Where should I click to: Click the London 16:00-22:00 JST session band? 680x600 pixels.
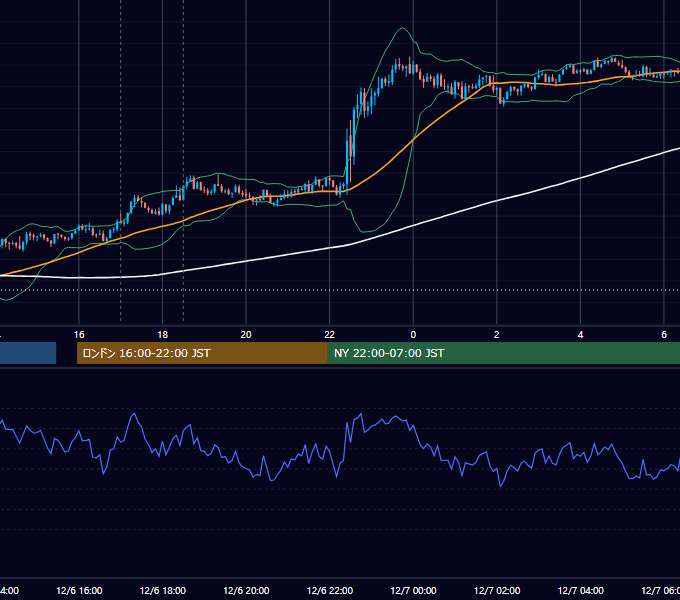[202, 353]
